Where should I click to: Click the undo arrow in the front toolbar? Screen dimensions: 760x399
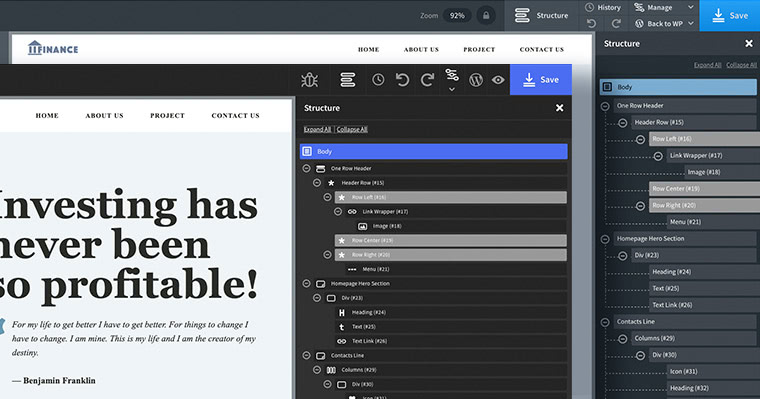(402, 80)
